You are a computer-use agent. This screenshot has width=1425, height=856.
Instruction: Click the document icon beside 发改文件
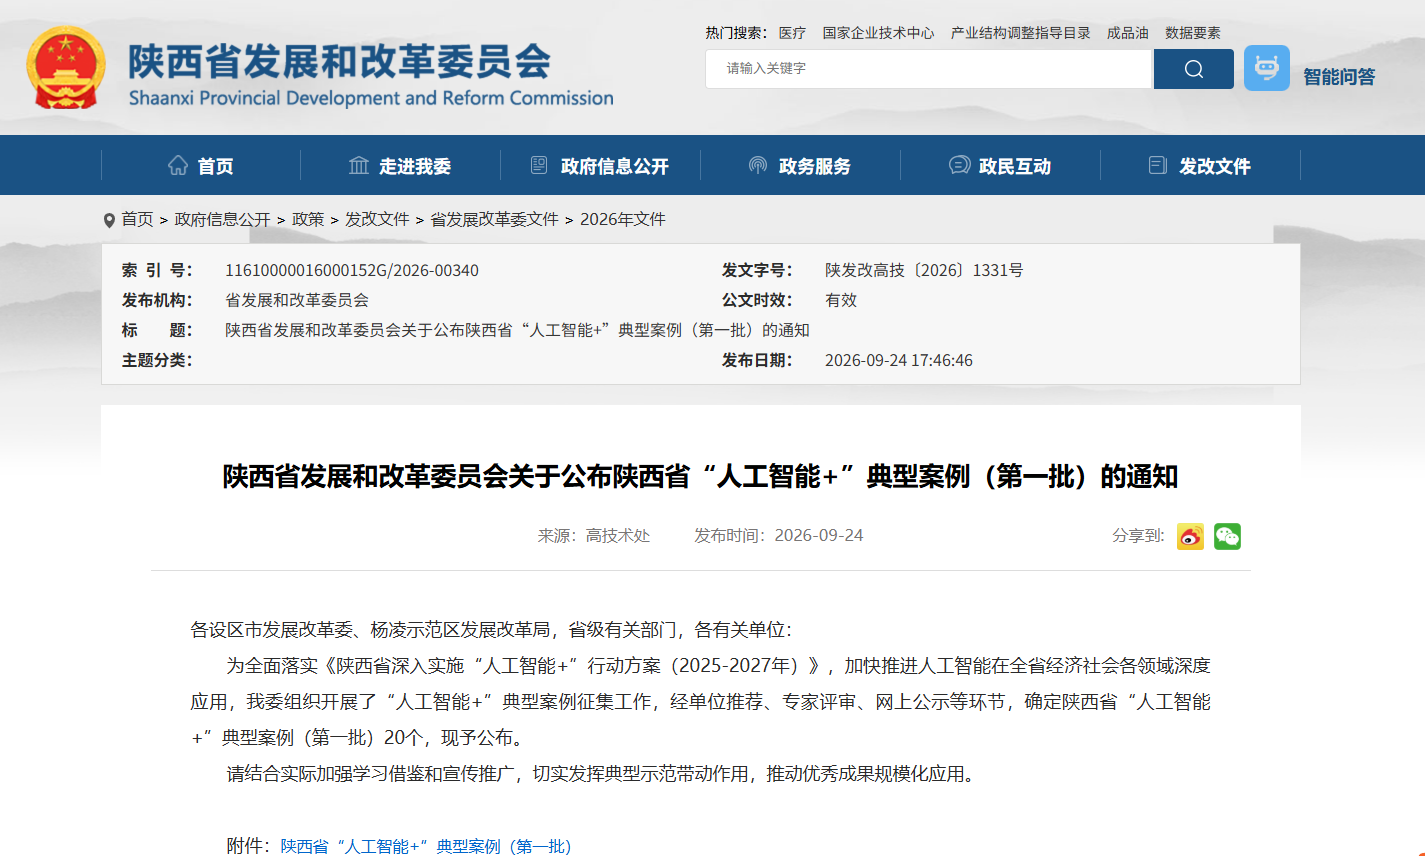click(x=1158, y=165)
